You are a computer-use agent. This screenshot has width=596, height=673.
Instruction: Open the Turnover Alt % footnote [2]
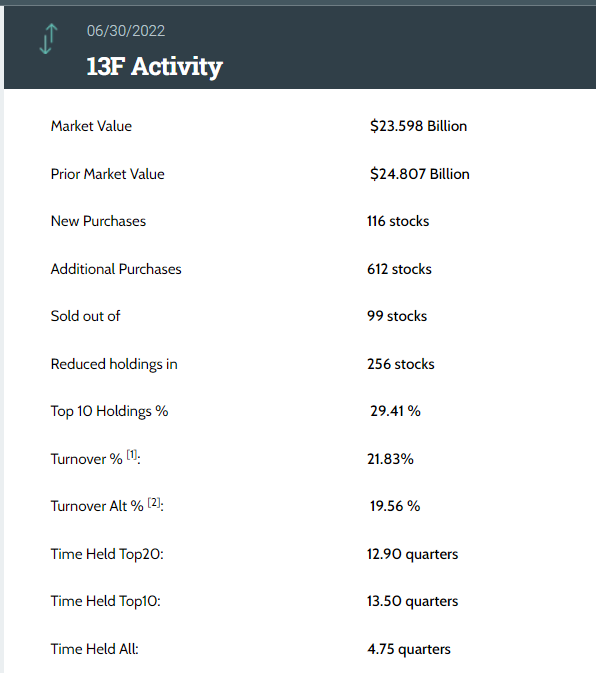click(154, 502)
